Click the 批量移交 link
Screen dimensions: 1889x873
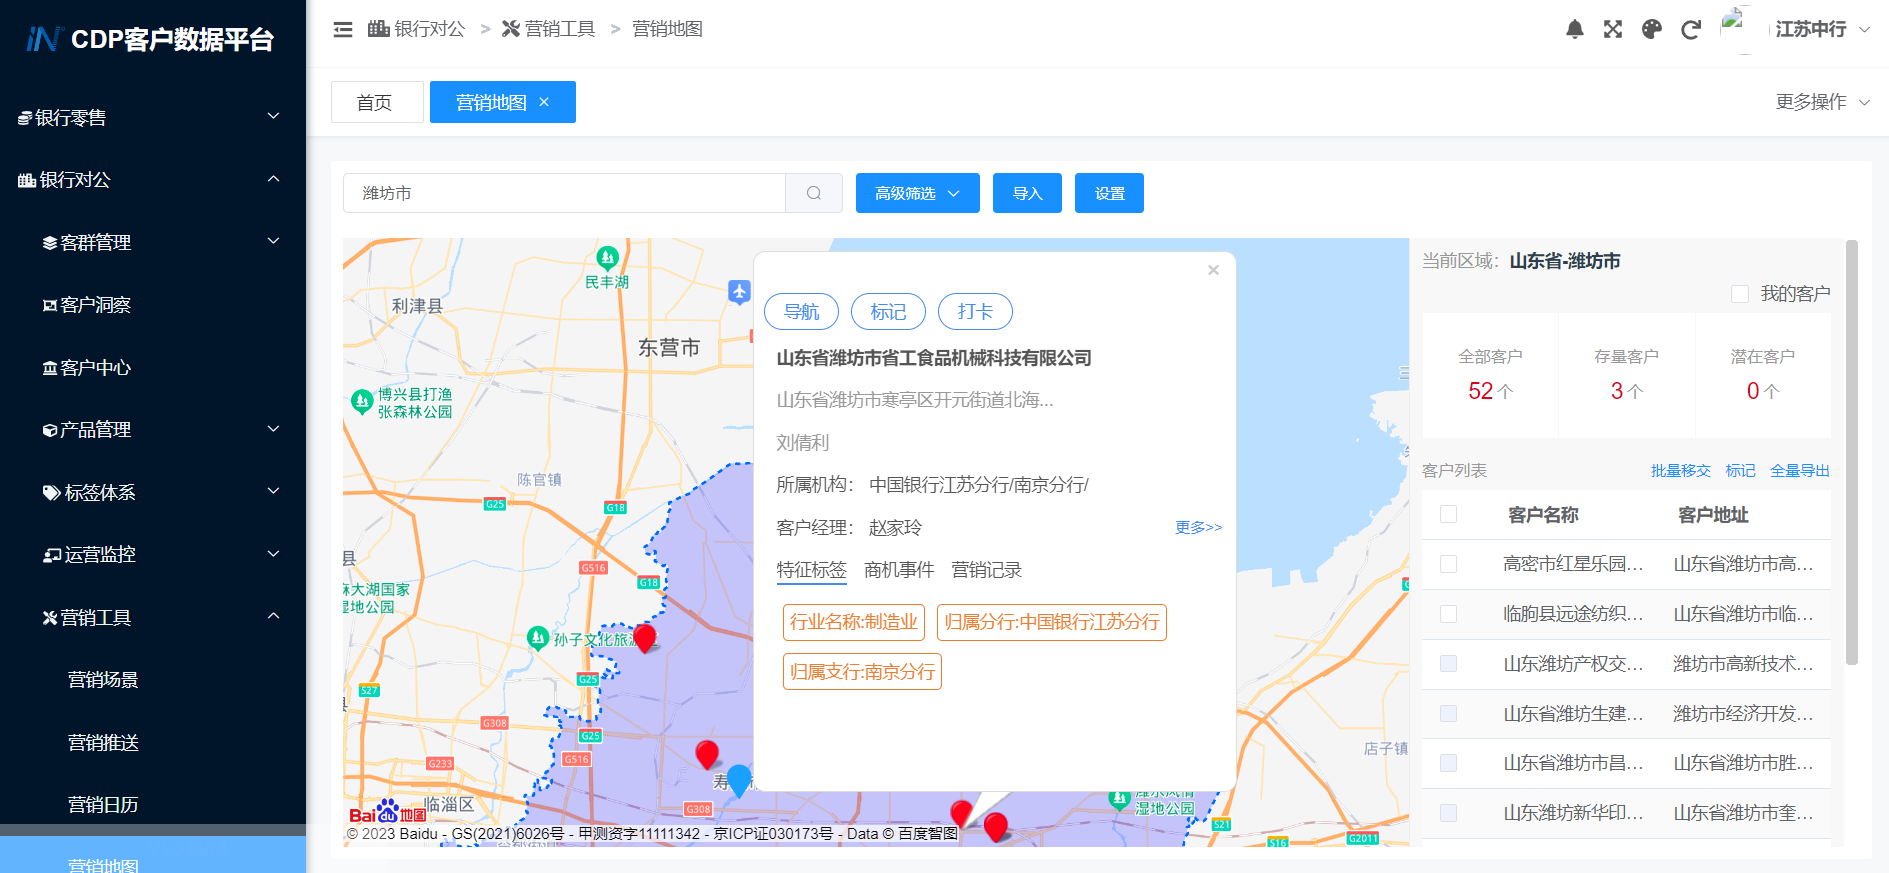coord(1680,470)
